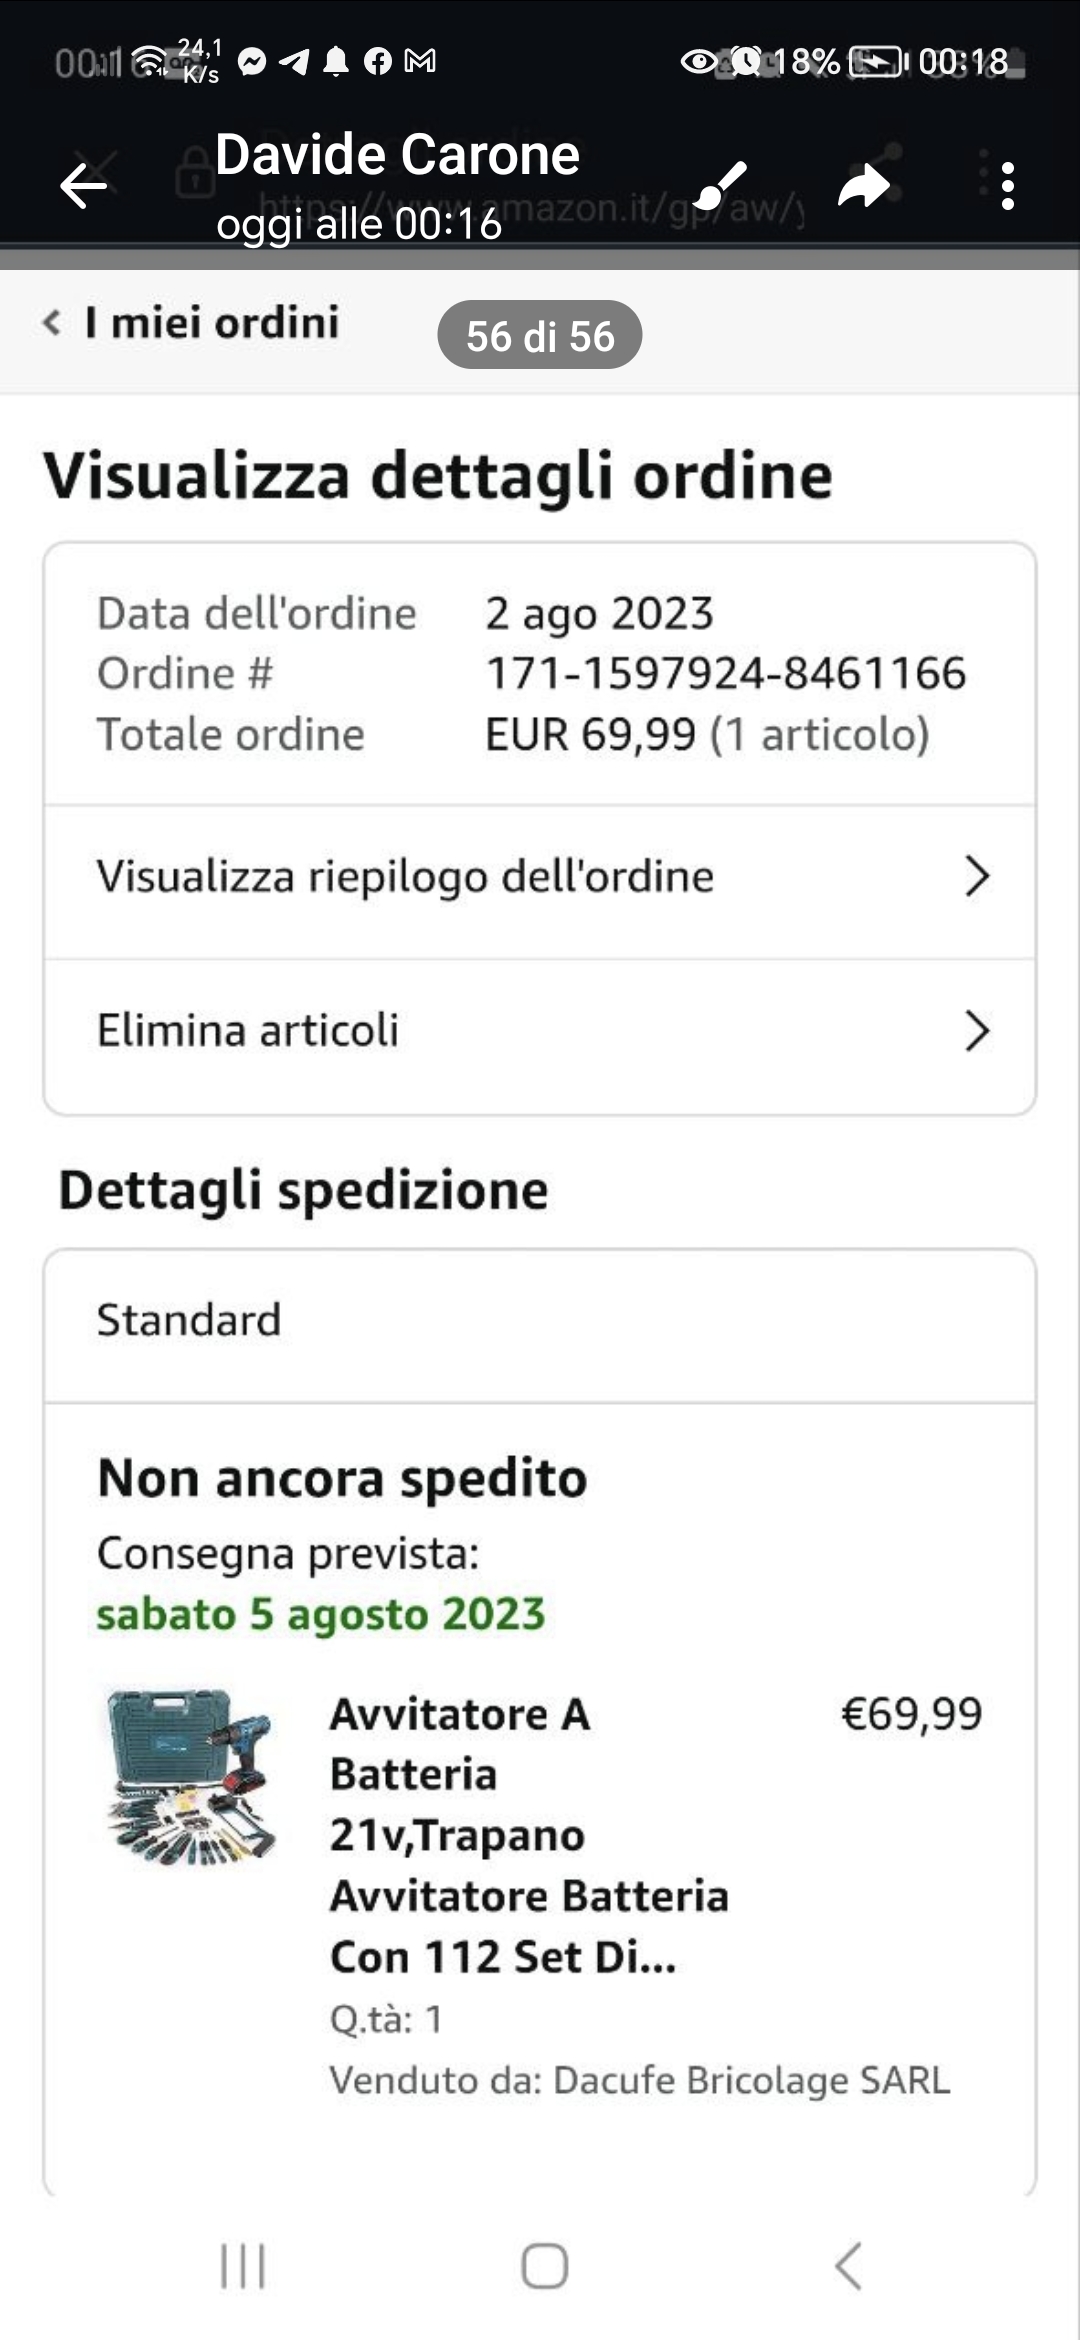
Task: Open Visualizza riepilogo dell'ordine row
Action: point(405,876)
